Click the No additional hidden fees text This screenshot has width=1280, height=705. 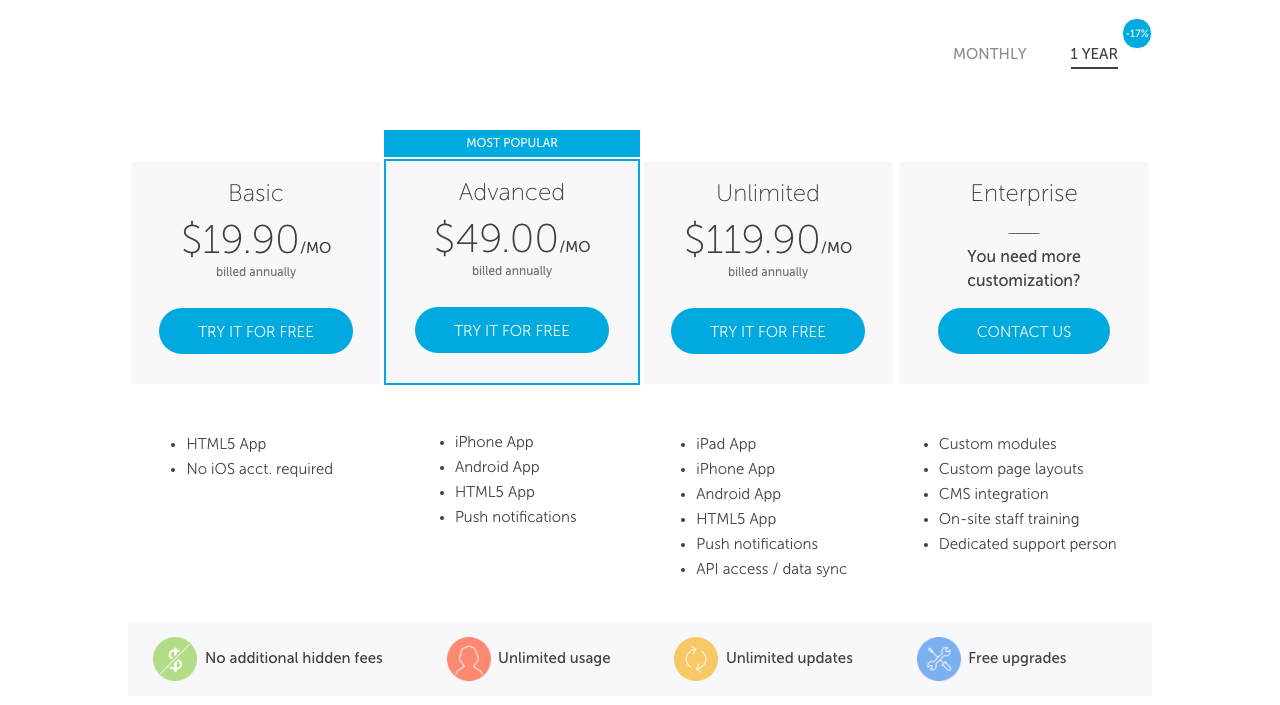point(294,658)
